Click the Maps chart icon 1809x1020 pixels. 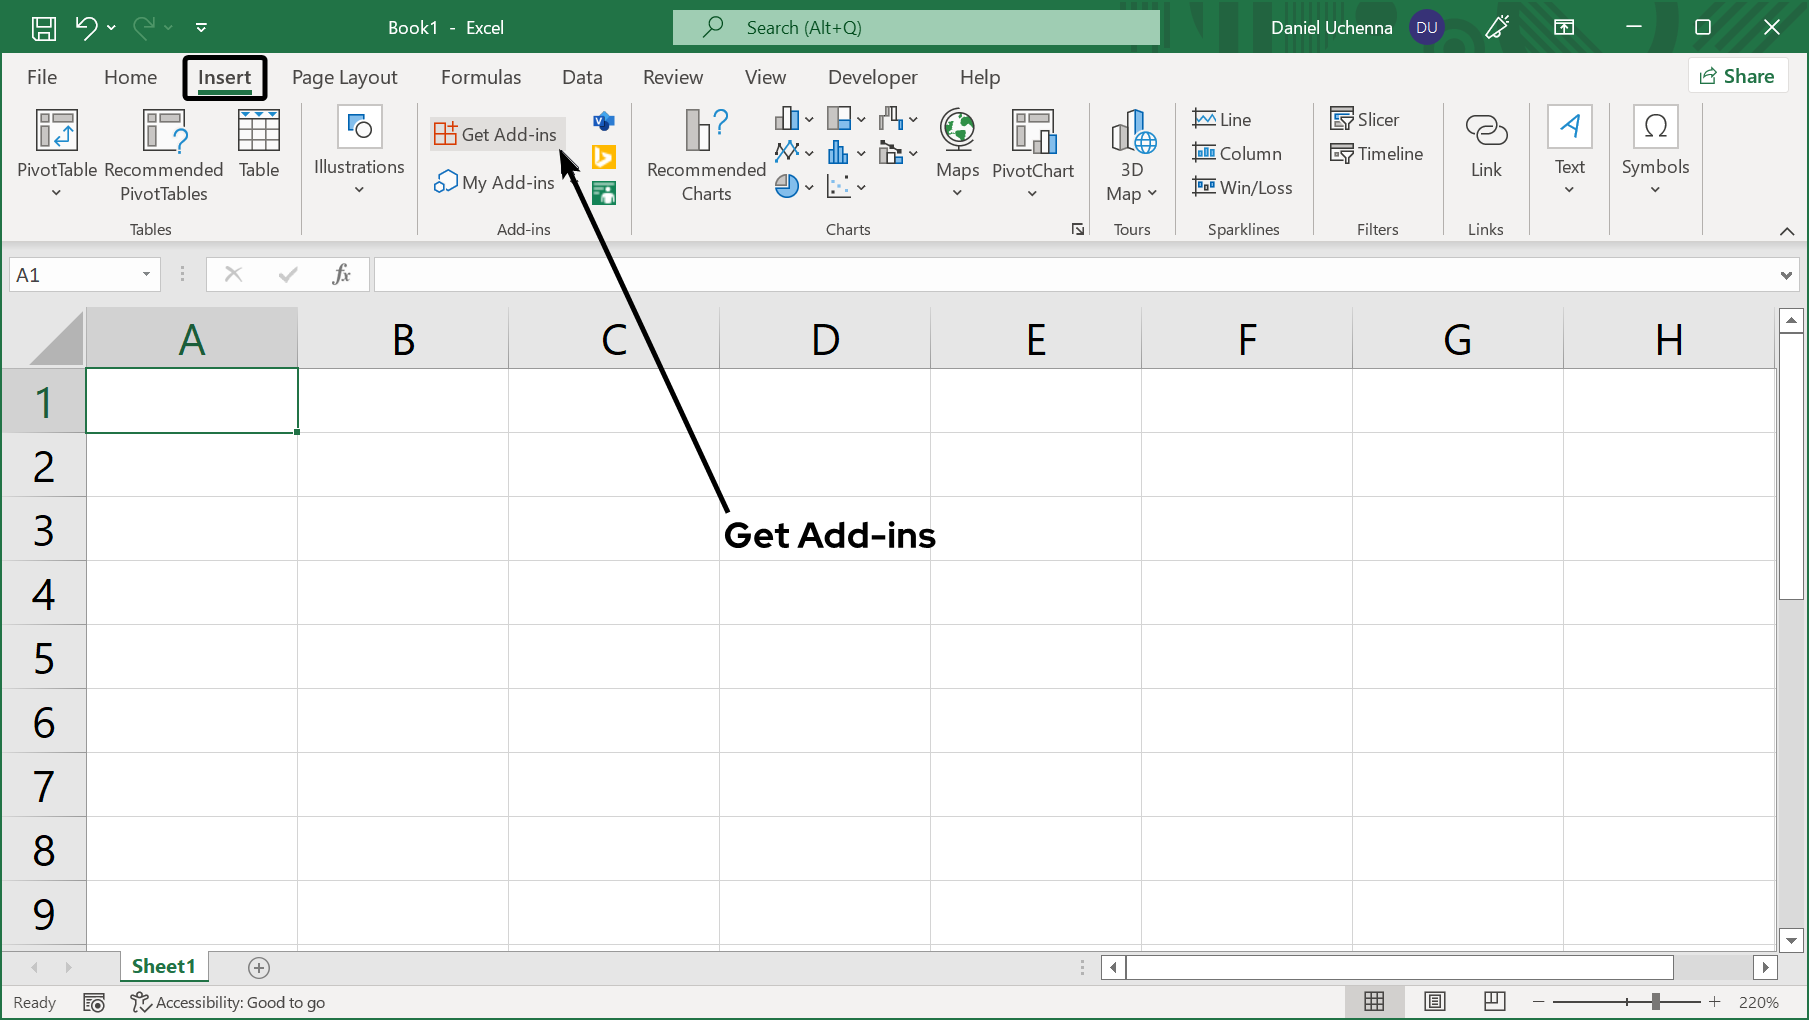(x=957, y=131)
